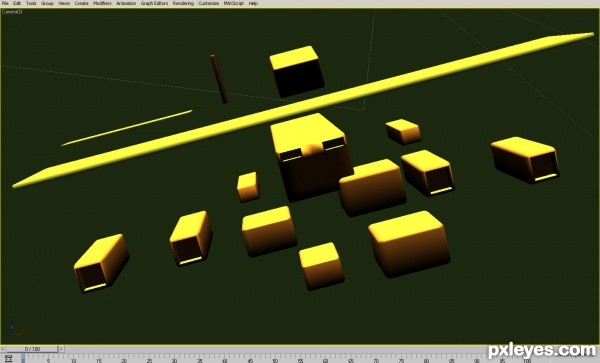Open the Graph Editors menu
This screenshot has width=600, height=363.
(x=154, y=3)
